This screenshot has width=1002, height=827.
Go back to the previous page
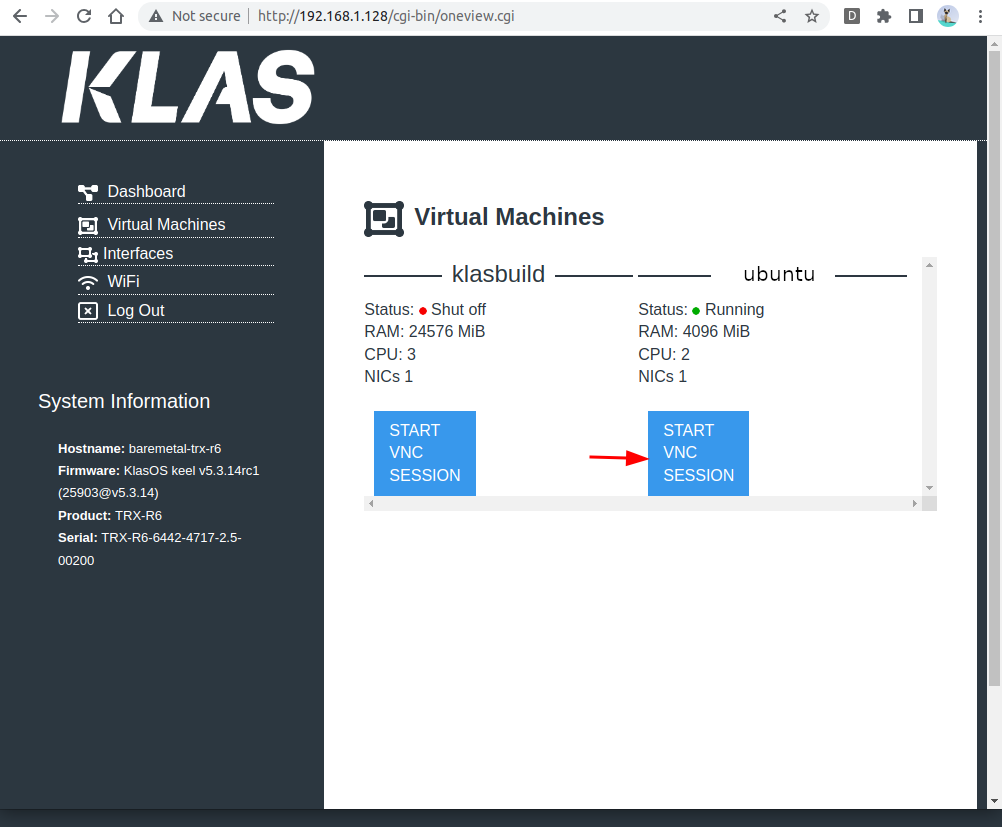click(20, 16)
